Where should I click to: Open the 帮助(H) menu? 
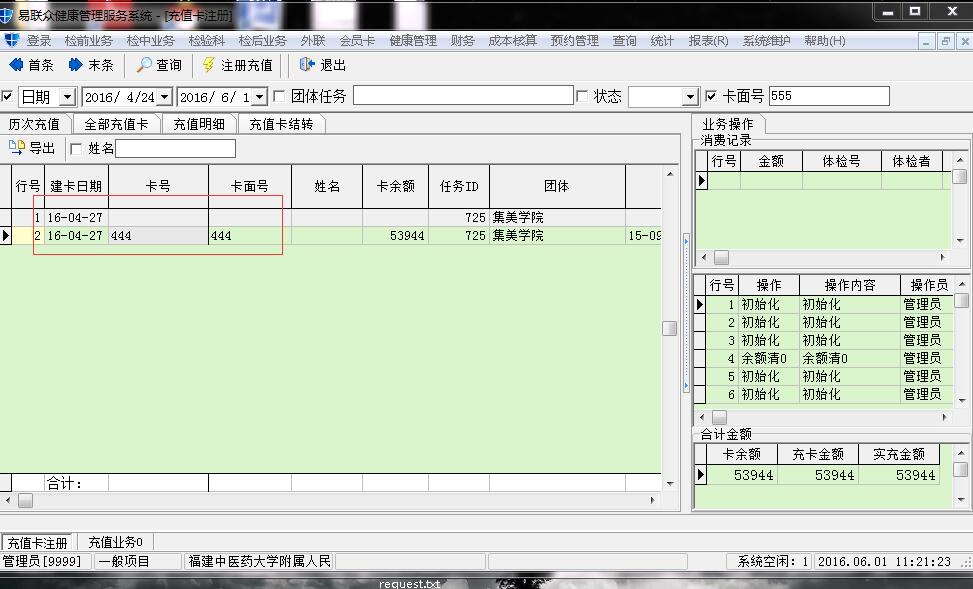(x=825, y=41)
